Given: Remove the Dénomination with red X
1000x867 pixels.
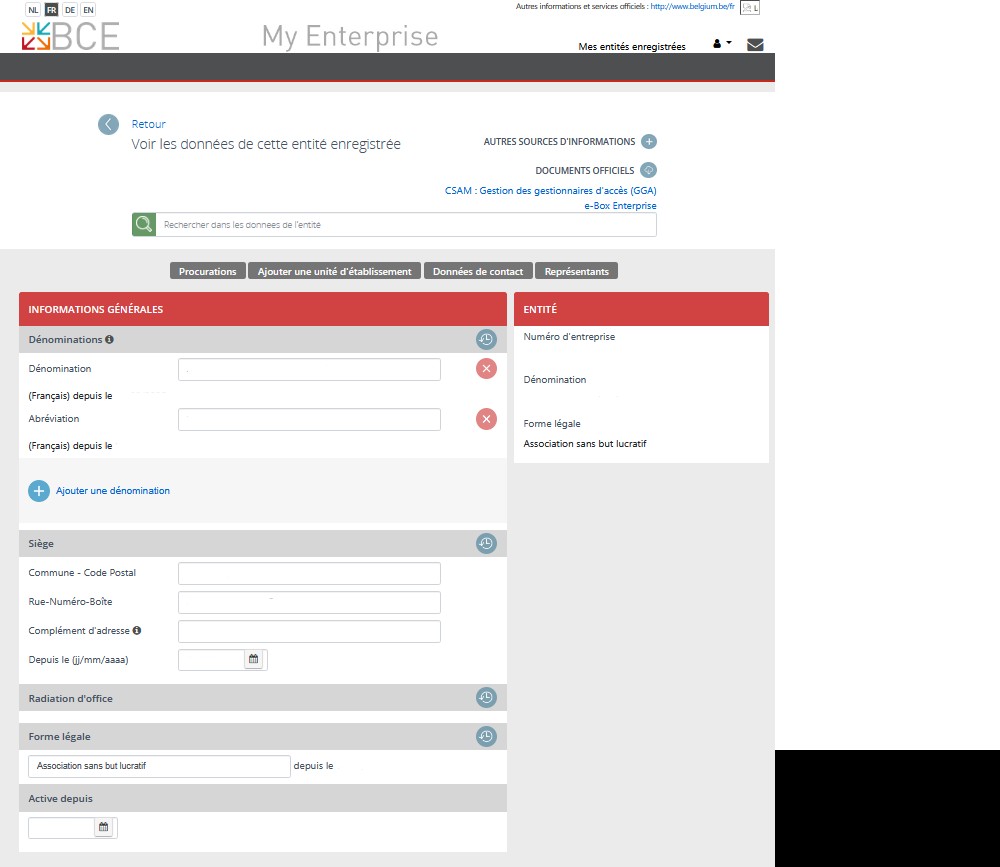Looking at the screenshot, I should click(x=486, y=369).
